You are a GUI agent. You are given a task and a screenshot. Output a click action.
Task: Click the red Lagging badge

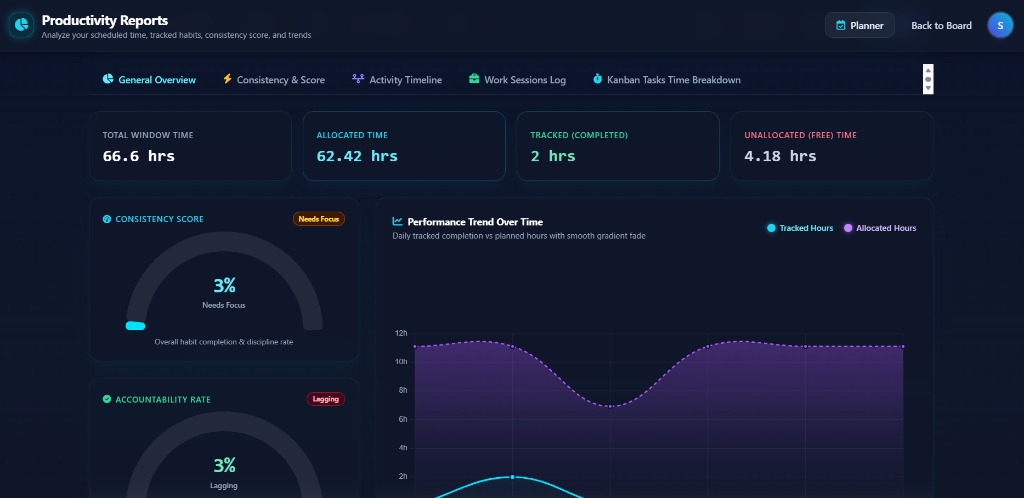click(x=326, y=399)
